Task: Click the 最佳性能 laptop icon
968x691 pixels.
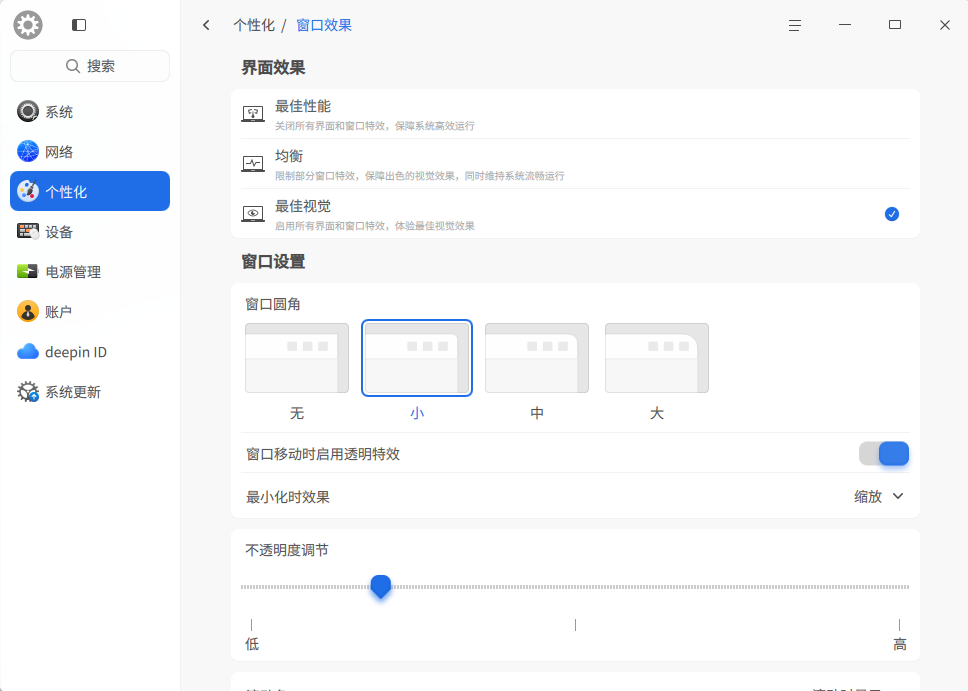Action: coord(253,114)
